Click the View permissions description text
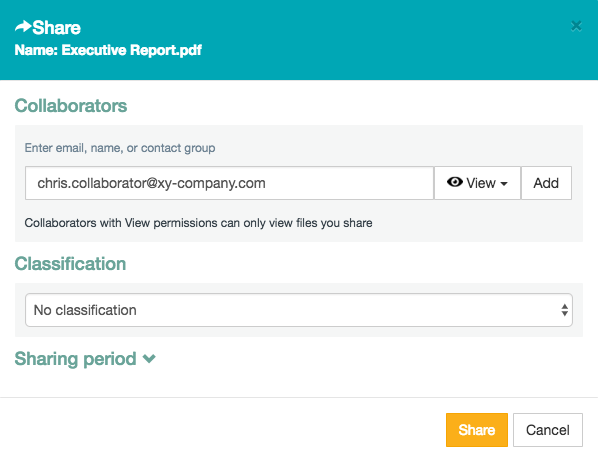This screenshot has height=462, width=598. pyautogui.click(x=198, y=223)
